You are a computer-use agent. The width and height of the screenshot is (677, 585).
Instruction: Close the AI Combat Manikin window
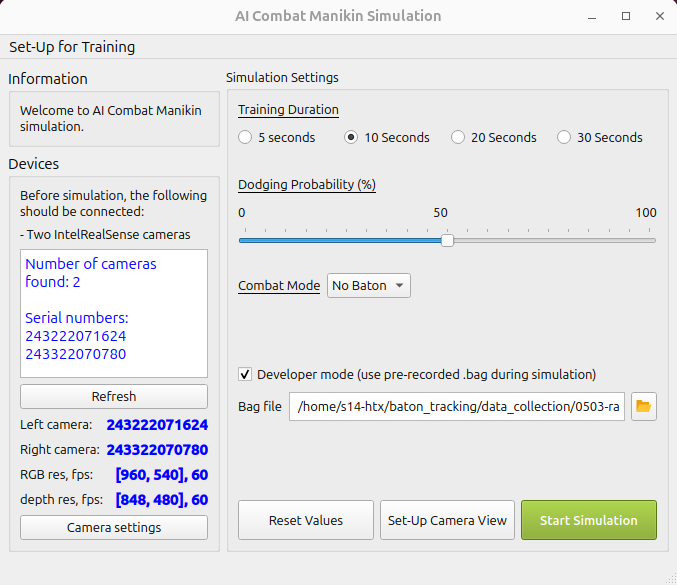click(655, 16)
